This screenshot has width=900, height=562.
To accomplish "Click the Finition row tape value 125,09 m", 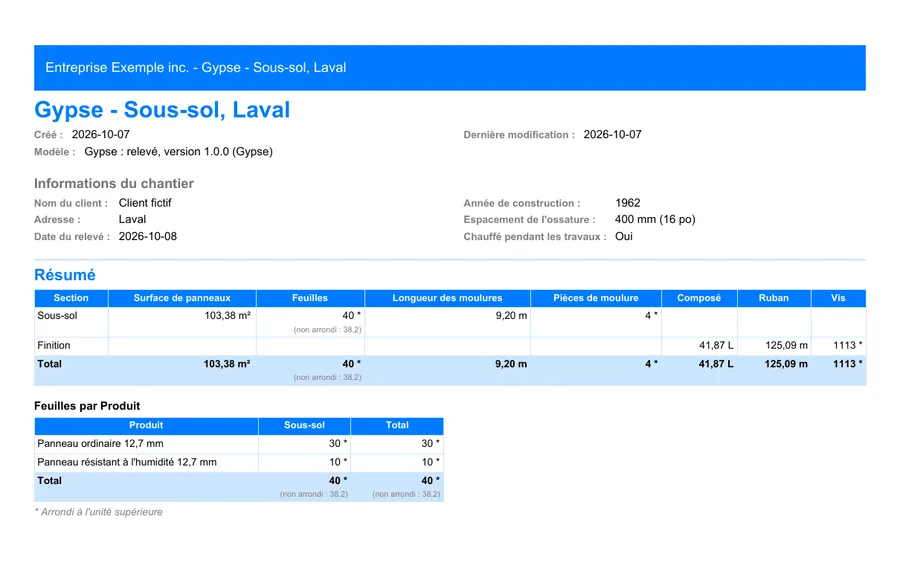I will (786, 346).
